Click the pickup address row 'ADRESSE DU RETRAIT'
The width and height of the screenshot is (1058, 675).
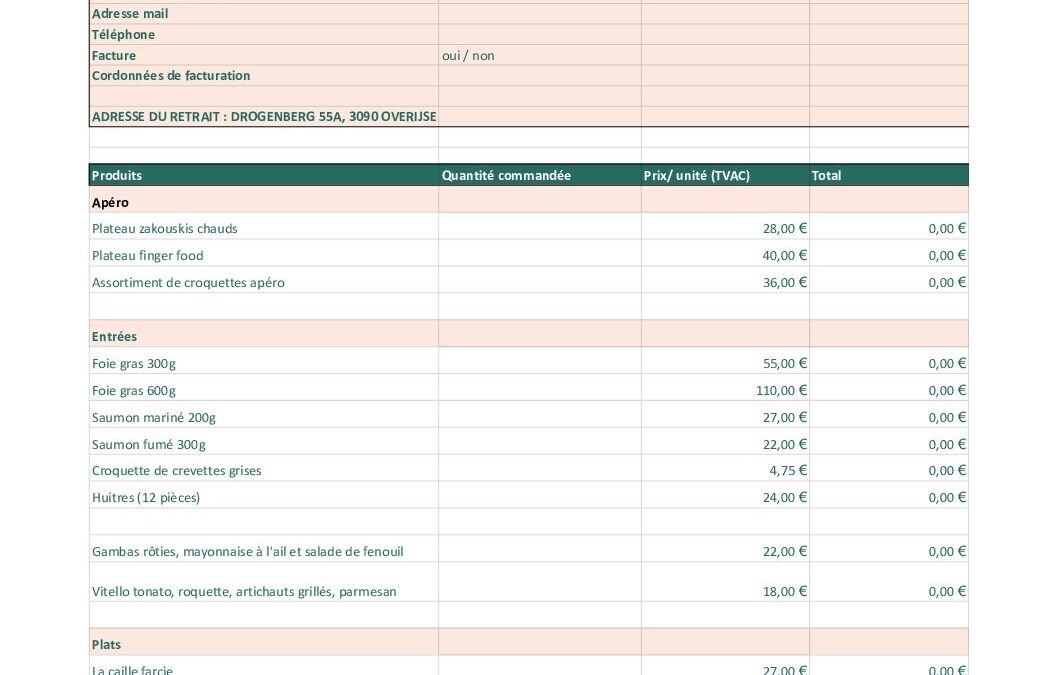[264, 117]
